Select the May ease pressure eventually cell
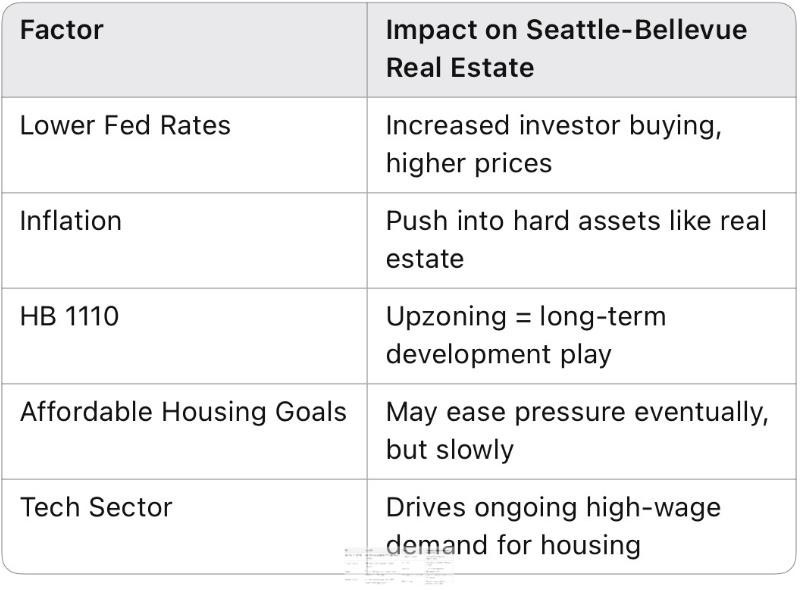 point(582,431)
